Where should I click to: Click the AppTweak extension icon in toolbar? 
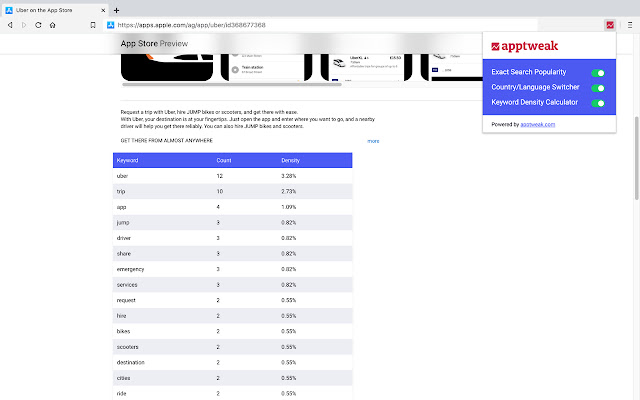610,25
